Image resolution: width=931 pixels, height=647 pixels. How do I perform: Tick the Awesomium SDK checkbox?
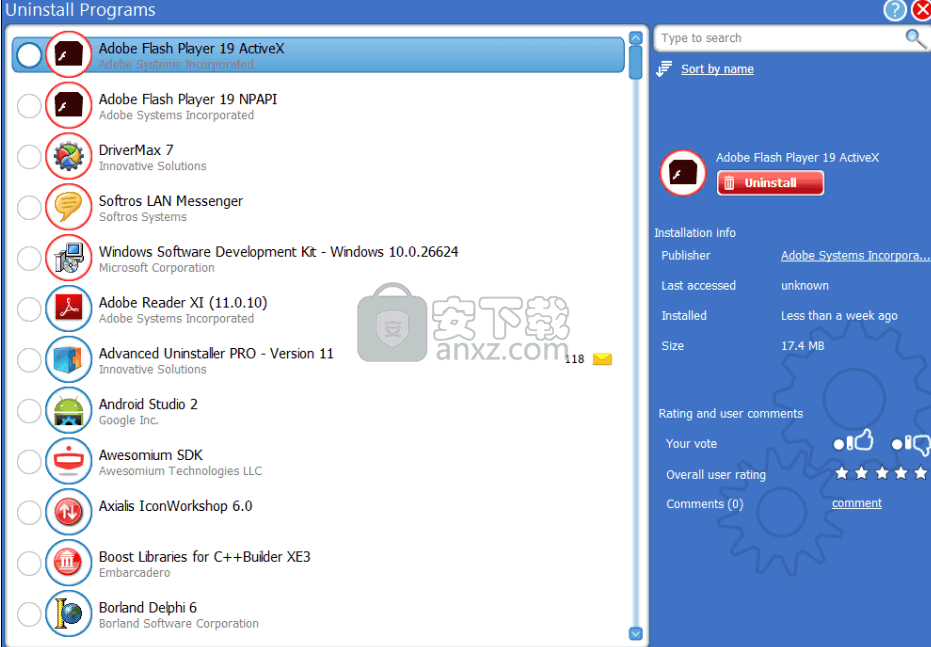[x=29, y=462]
